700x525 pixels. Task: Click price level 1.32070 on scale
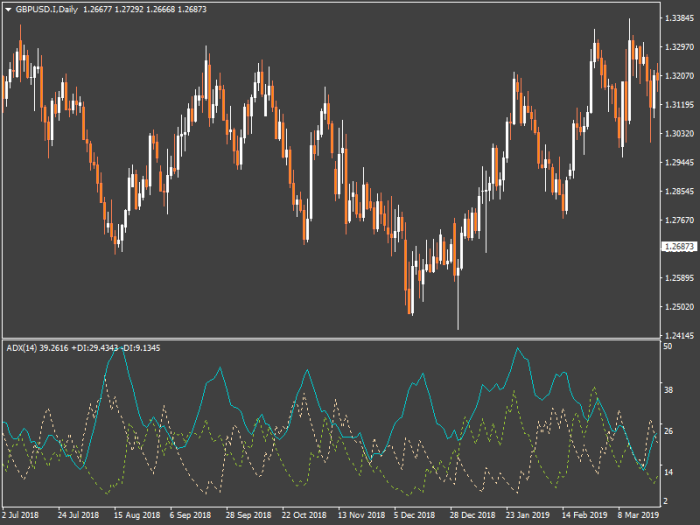pyautogui.click(x=679, y=76)
